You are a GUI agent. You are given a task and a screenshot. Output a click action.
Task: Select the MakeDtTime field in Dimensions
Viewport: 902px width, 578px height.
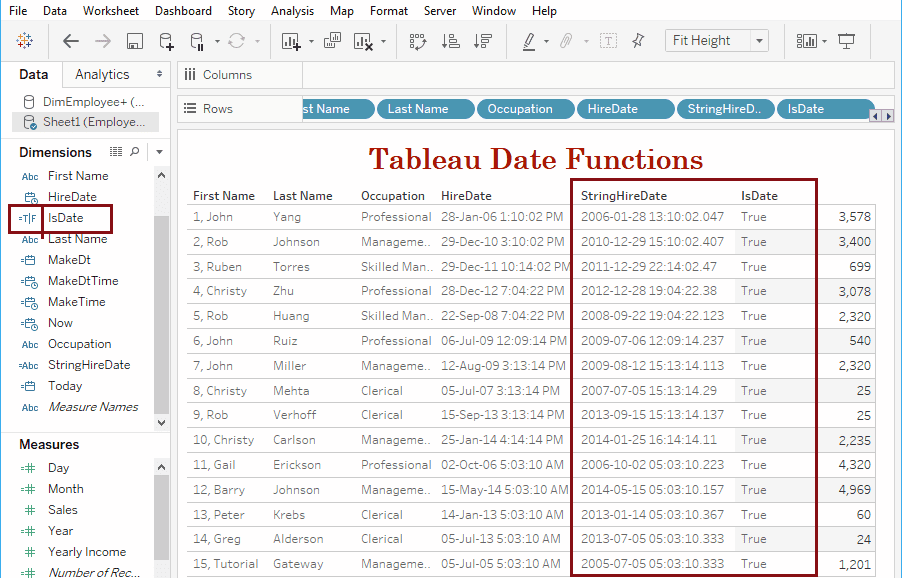point(83,281)
